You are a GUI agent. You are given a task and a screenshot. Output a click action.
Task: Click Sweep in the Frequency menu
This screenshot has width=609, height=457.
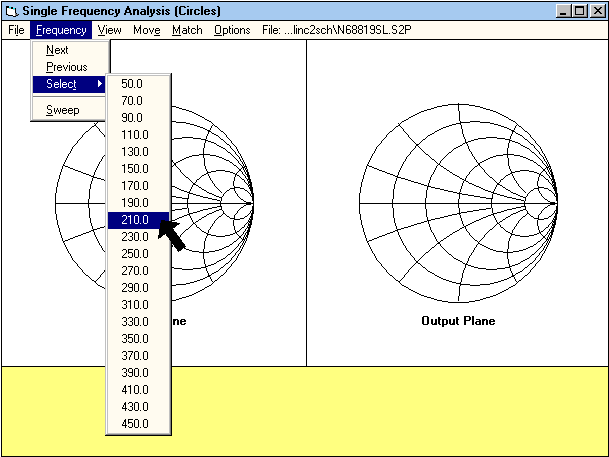[62, 110]
